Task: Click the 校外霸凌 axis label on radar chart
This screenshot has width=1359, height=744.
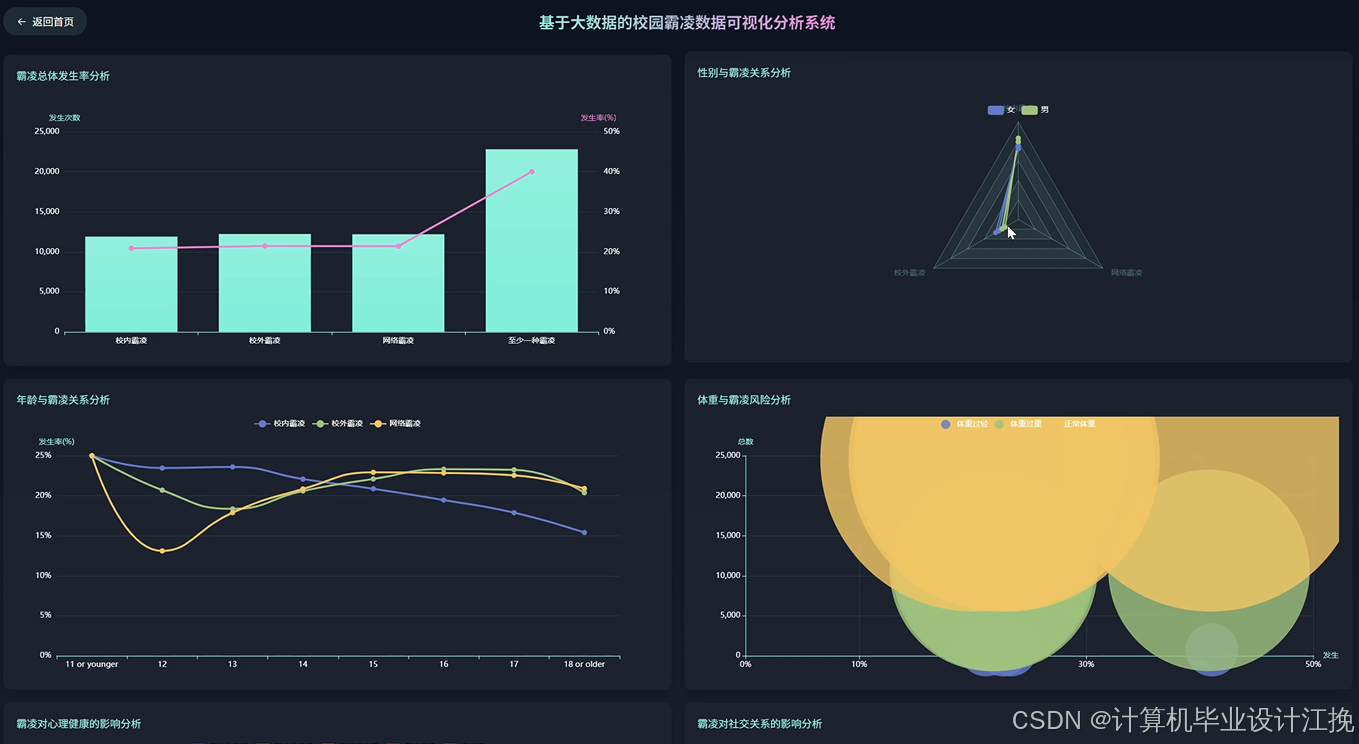Action: click(909, 273)
